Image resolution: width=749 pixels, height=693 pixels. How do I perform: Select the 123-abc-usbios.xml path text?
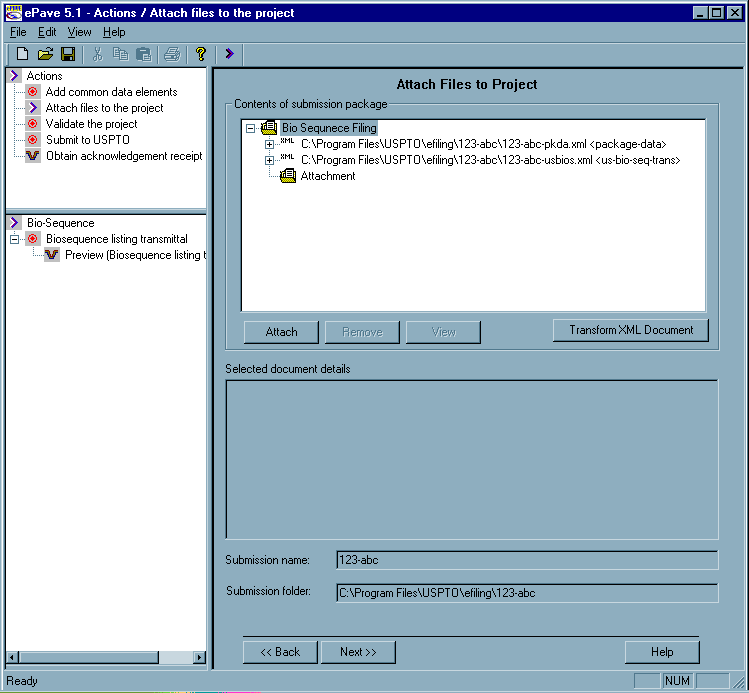pyautogui.click(x=491, y=160)
